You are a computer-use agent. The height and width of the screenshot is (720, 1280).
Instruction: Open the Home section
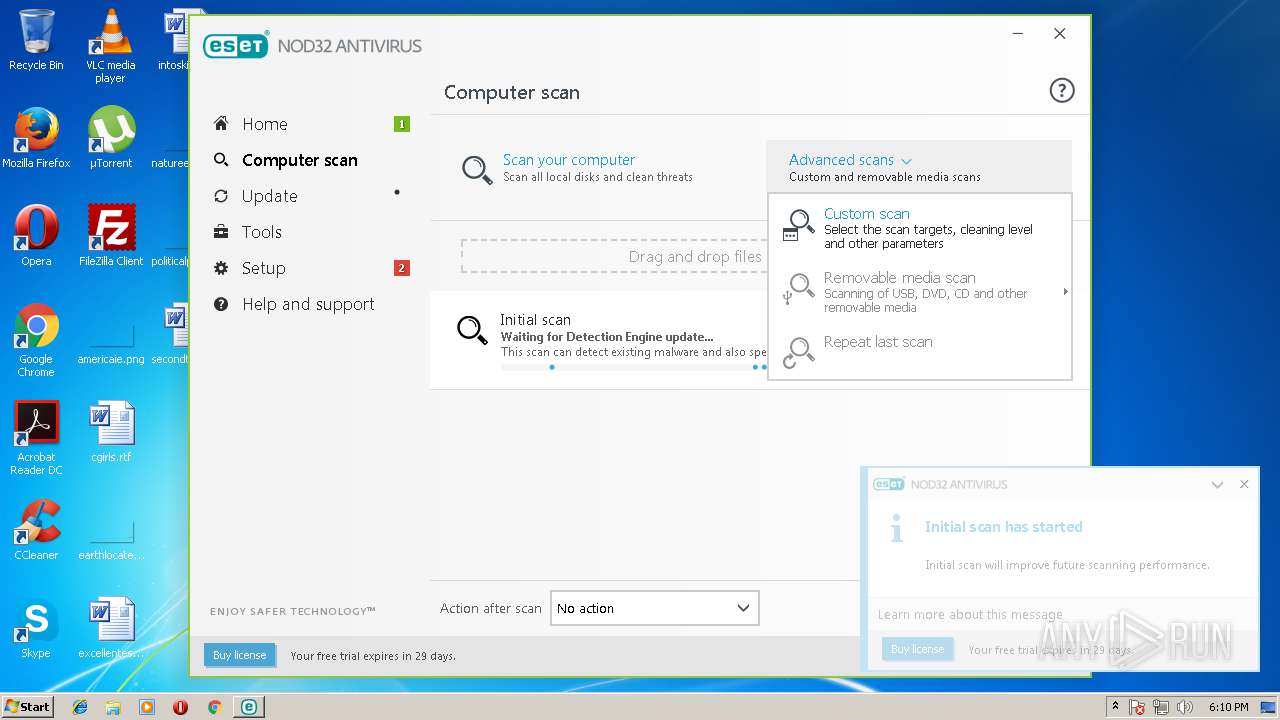coord(264,124)
